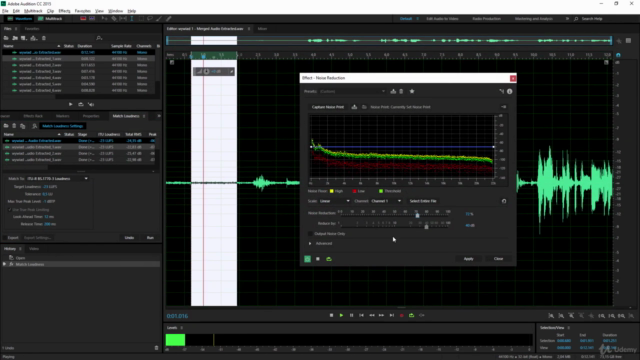Image resolution: width=640 pixels, height=360 pixels.
Task: Open the Favorites menu
Action: [82, 11]
